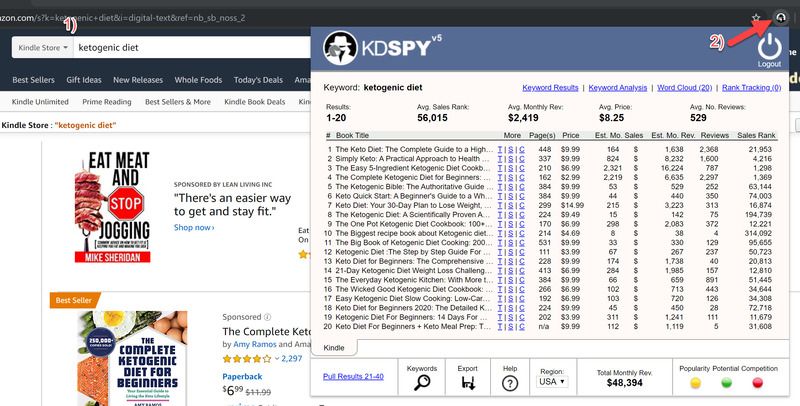Open Best Sellers in Amazon nav
800x406 pixels.
click(33, 80)
